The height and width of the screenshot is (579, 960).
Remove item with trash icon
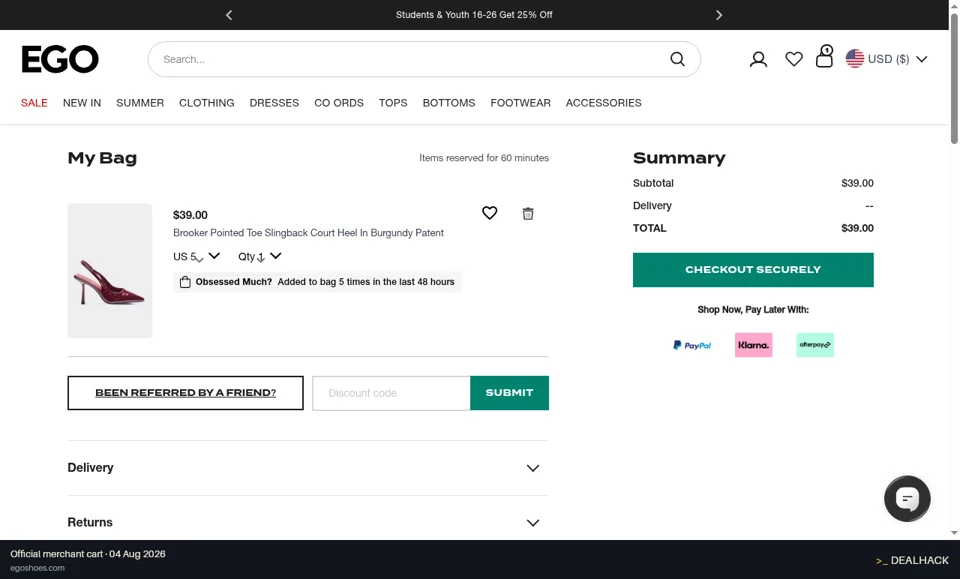pyautogui.click(x=528, y=214)
